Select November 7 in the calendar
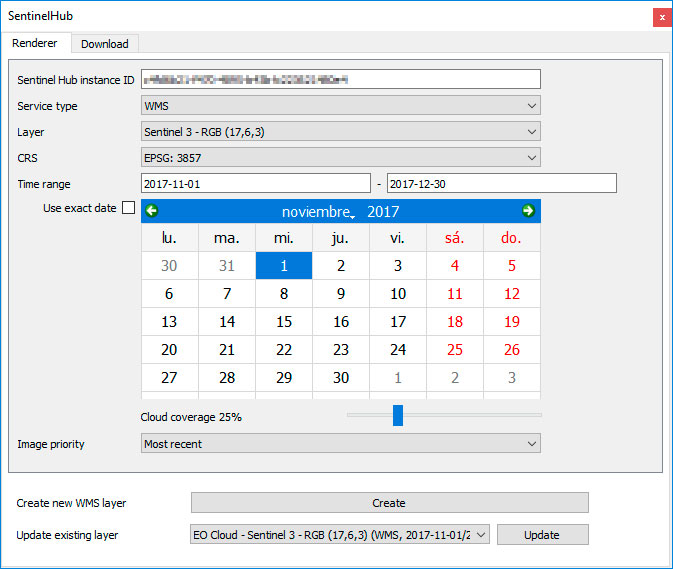Viewport: 673px width, 569px height. pyautogui.click(x=227, y=294)
